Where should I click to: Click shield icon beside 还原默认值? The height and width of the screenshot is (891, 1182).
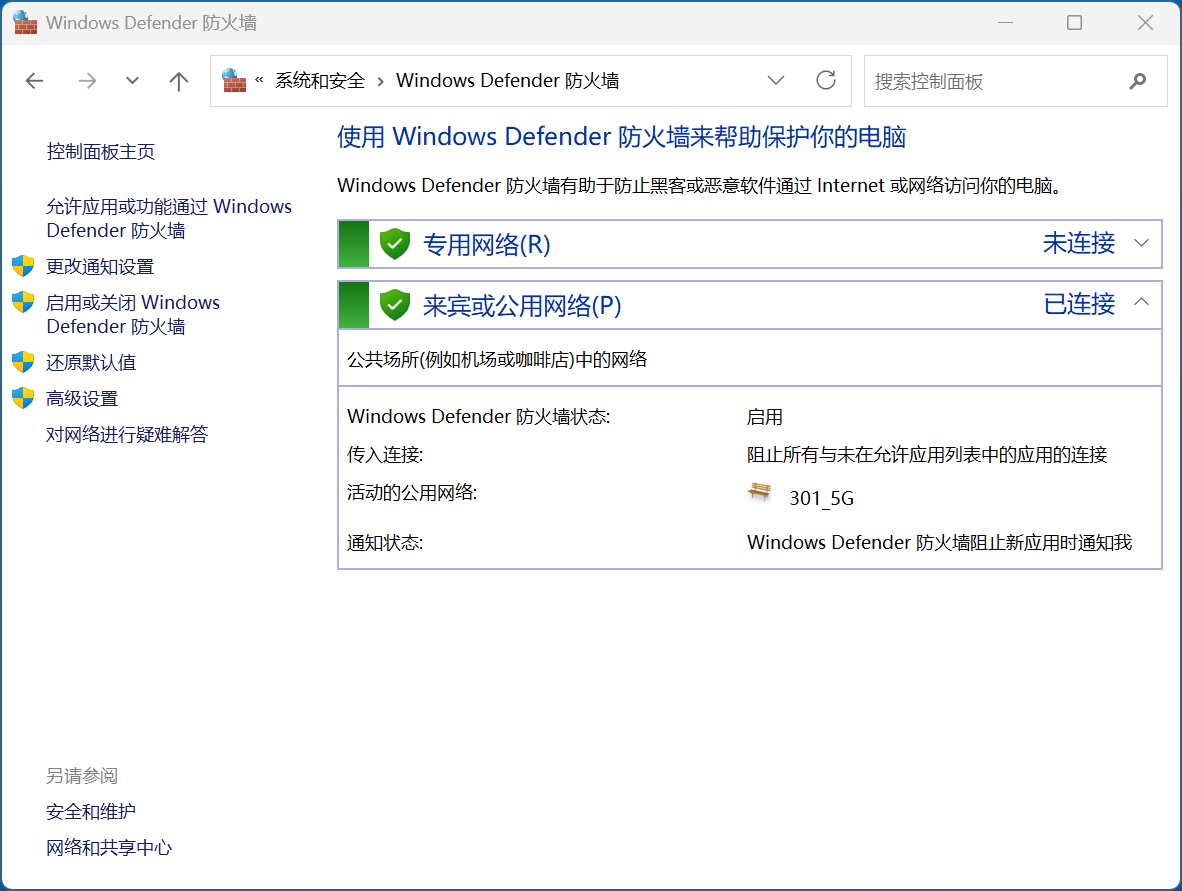(23, 362)
